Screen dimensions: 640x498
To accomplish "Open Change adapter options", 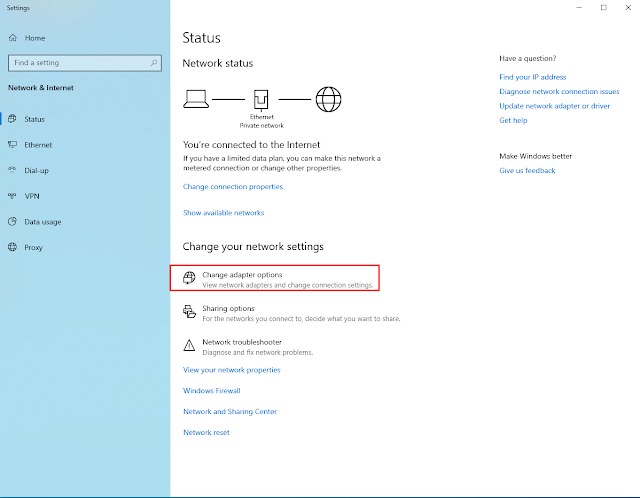I will coord(275,278).
